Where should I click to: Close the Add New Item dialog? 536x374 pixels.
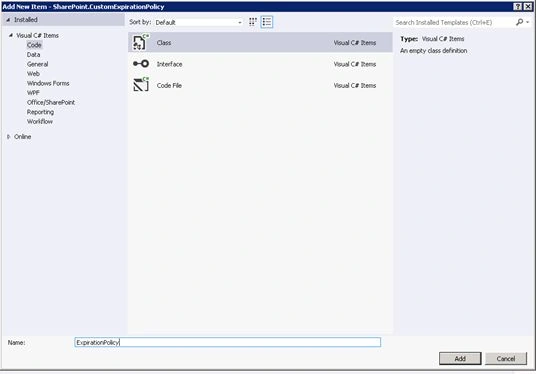(x=528, y=6)
